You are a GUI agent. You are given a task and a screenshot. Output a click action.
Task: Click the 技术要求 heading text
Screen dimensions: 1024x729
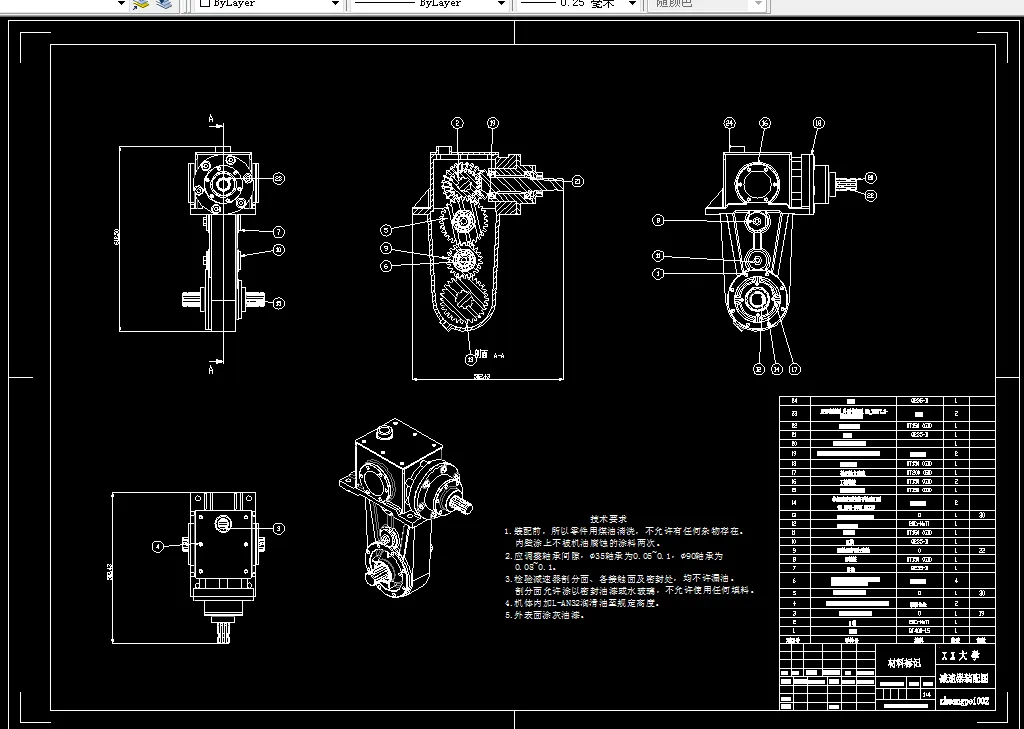(x=608, y=519)
